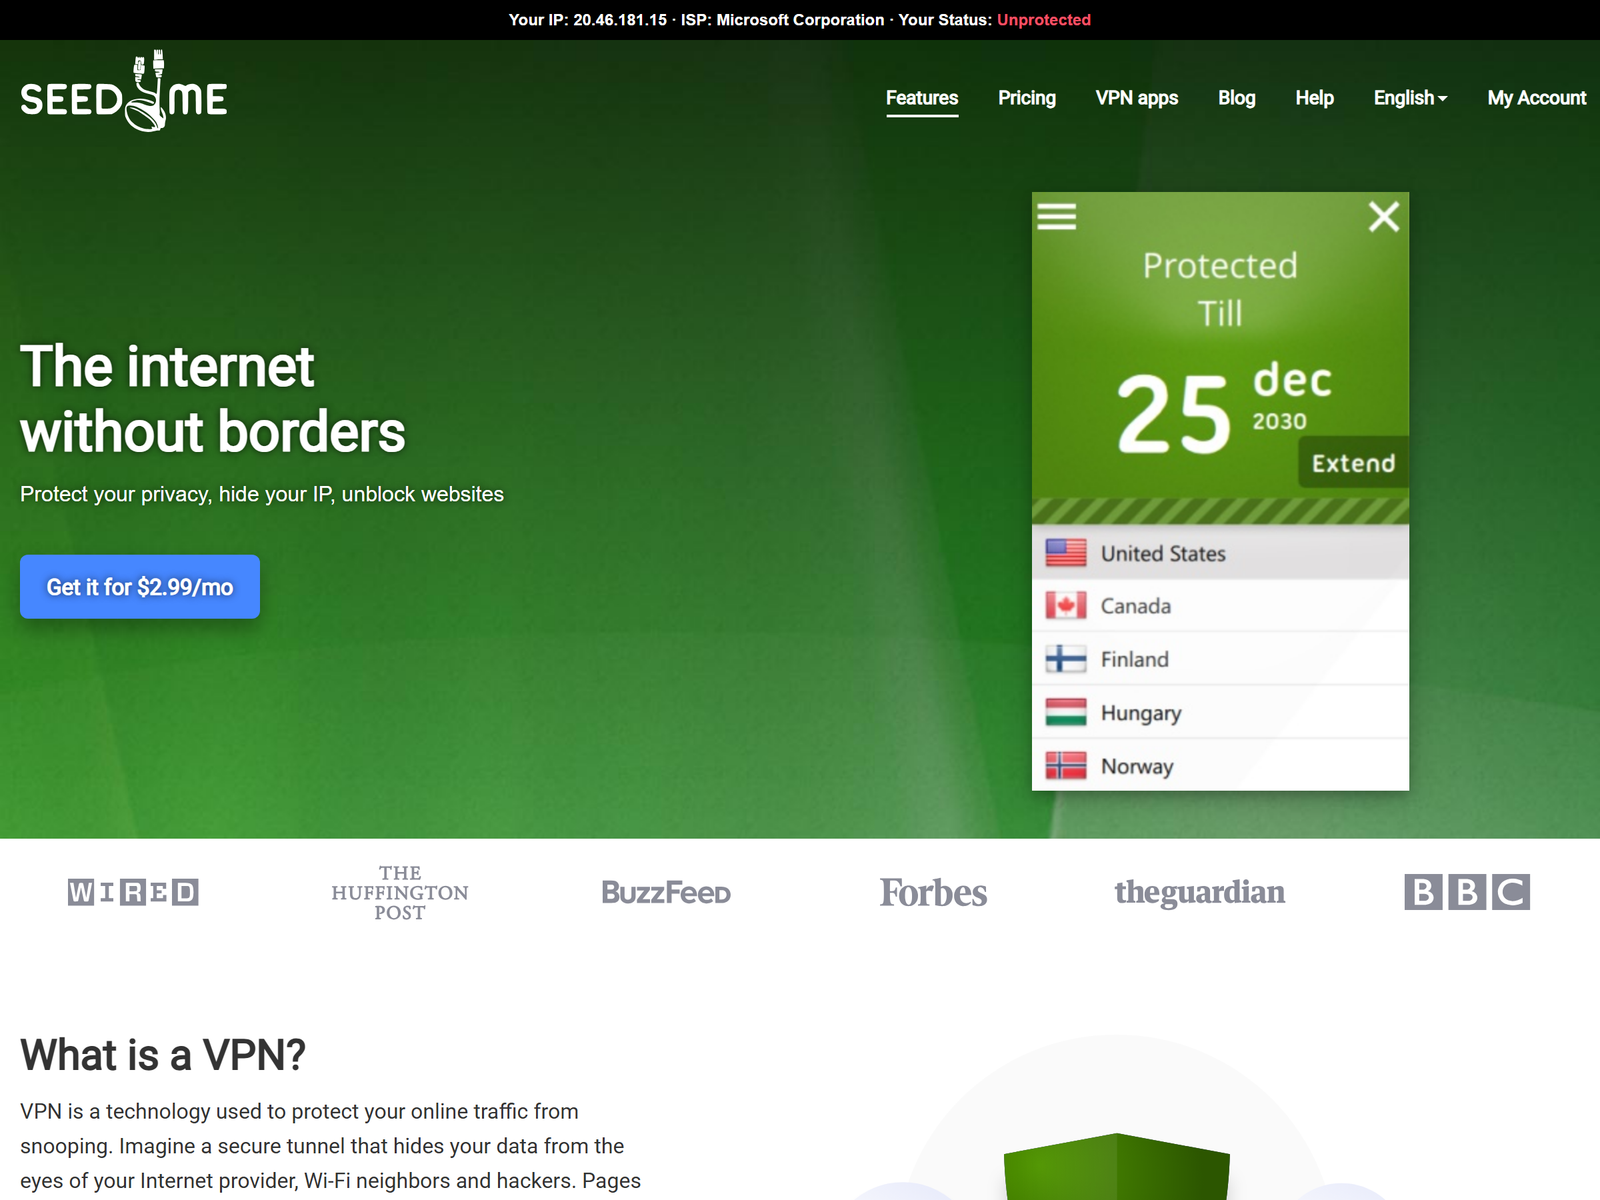Open the Features menu item
The height and width of the screenshot is (1200, 1600).
coord(922,98)
